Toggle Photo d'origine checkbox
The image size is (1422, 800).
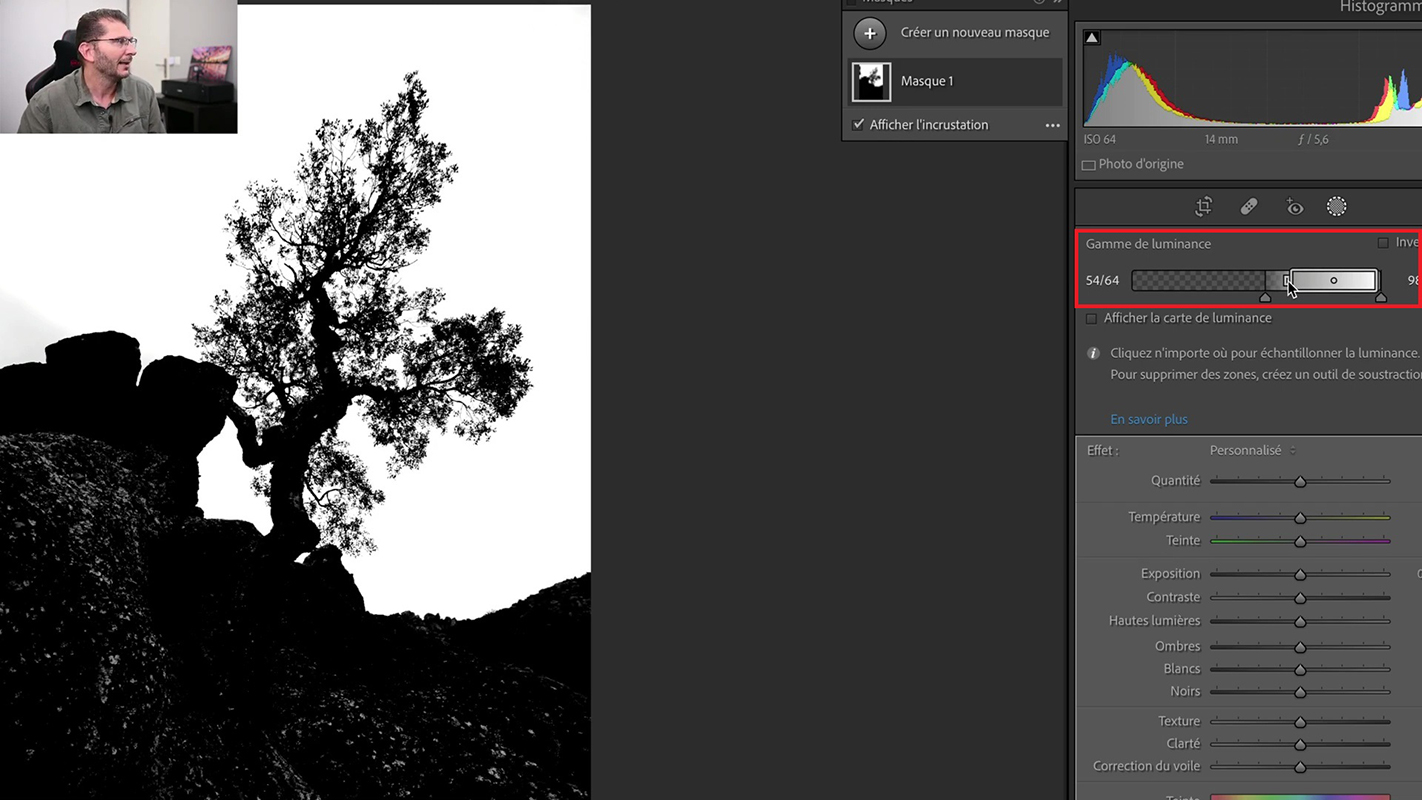pyautogui.click(x=1089, y=165)
